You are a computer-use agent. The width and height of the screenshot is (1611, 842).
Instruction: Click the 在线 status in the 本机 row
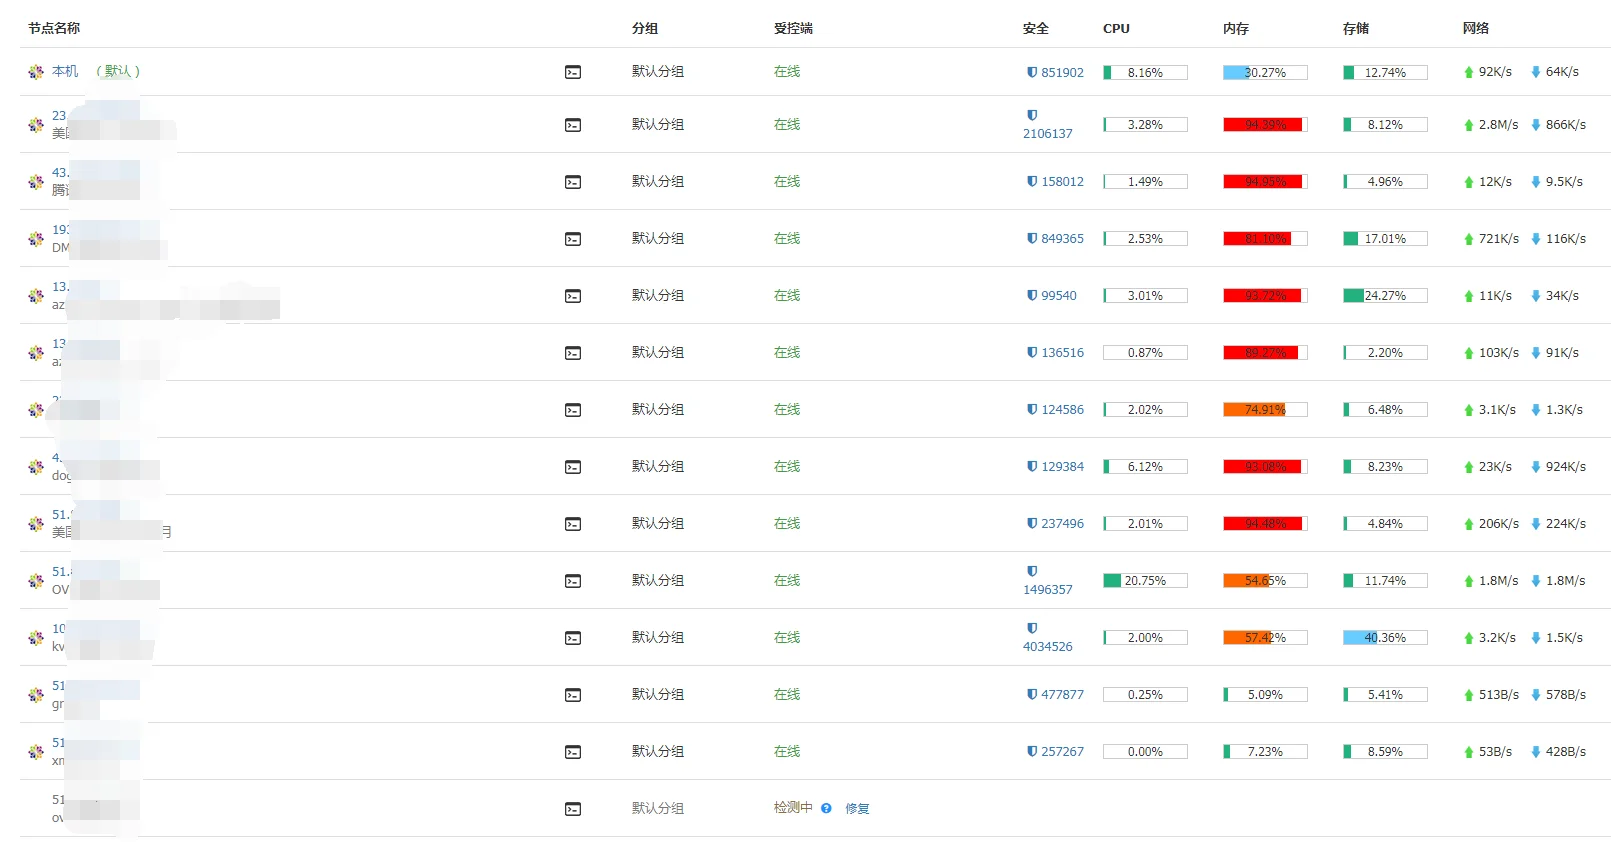(787, 71)
